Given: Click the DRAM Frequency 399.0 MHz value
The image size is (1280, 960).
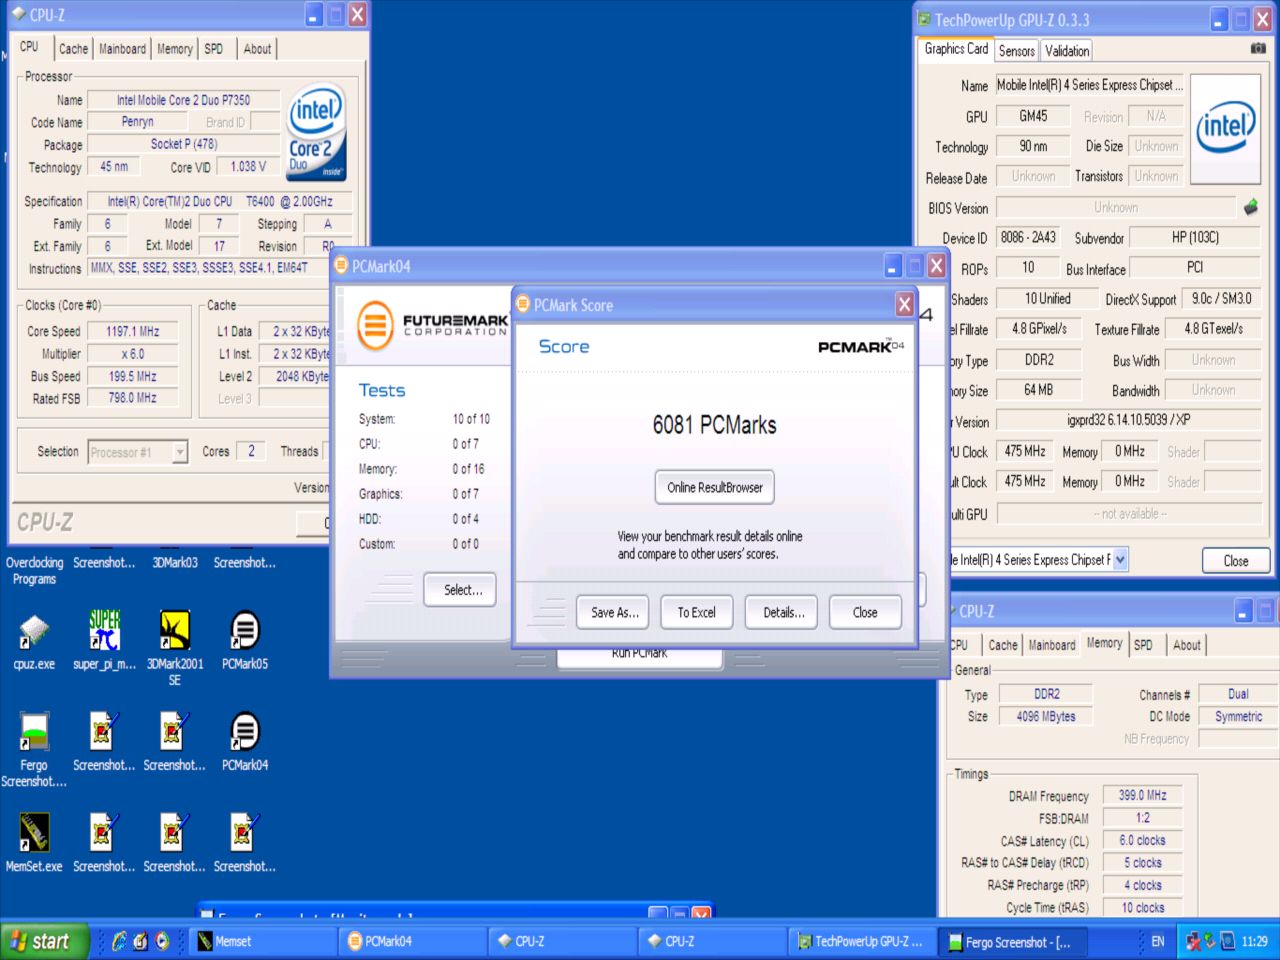Looking at the screenshot, I should coord(1143,795).
